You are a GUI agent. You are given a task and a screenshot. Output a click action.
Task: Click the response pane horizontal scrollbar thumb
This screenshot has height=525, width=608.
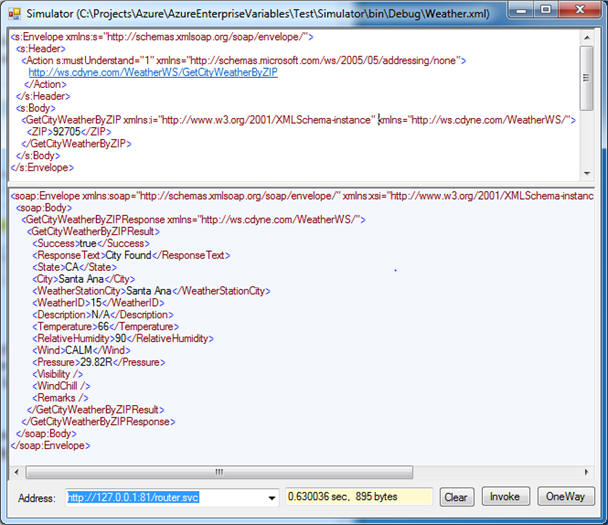click(219, 472)
